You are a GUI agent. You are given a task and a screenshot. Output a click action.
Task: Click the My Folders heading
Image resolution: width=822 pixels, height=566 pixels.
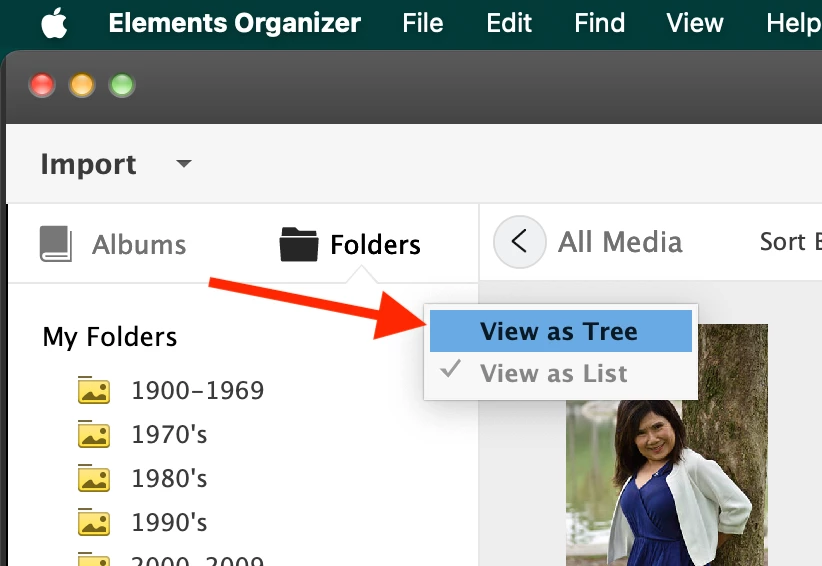tap(110, 337)
